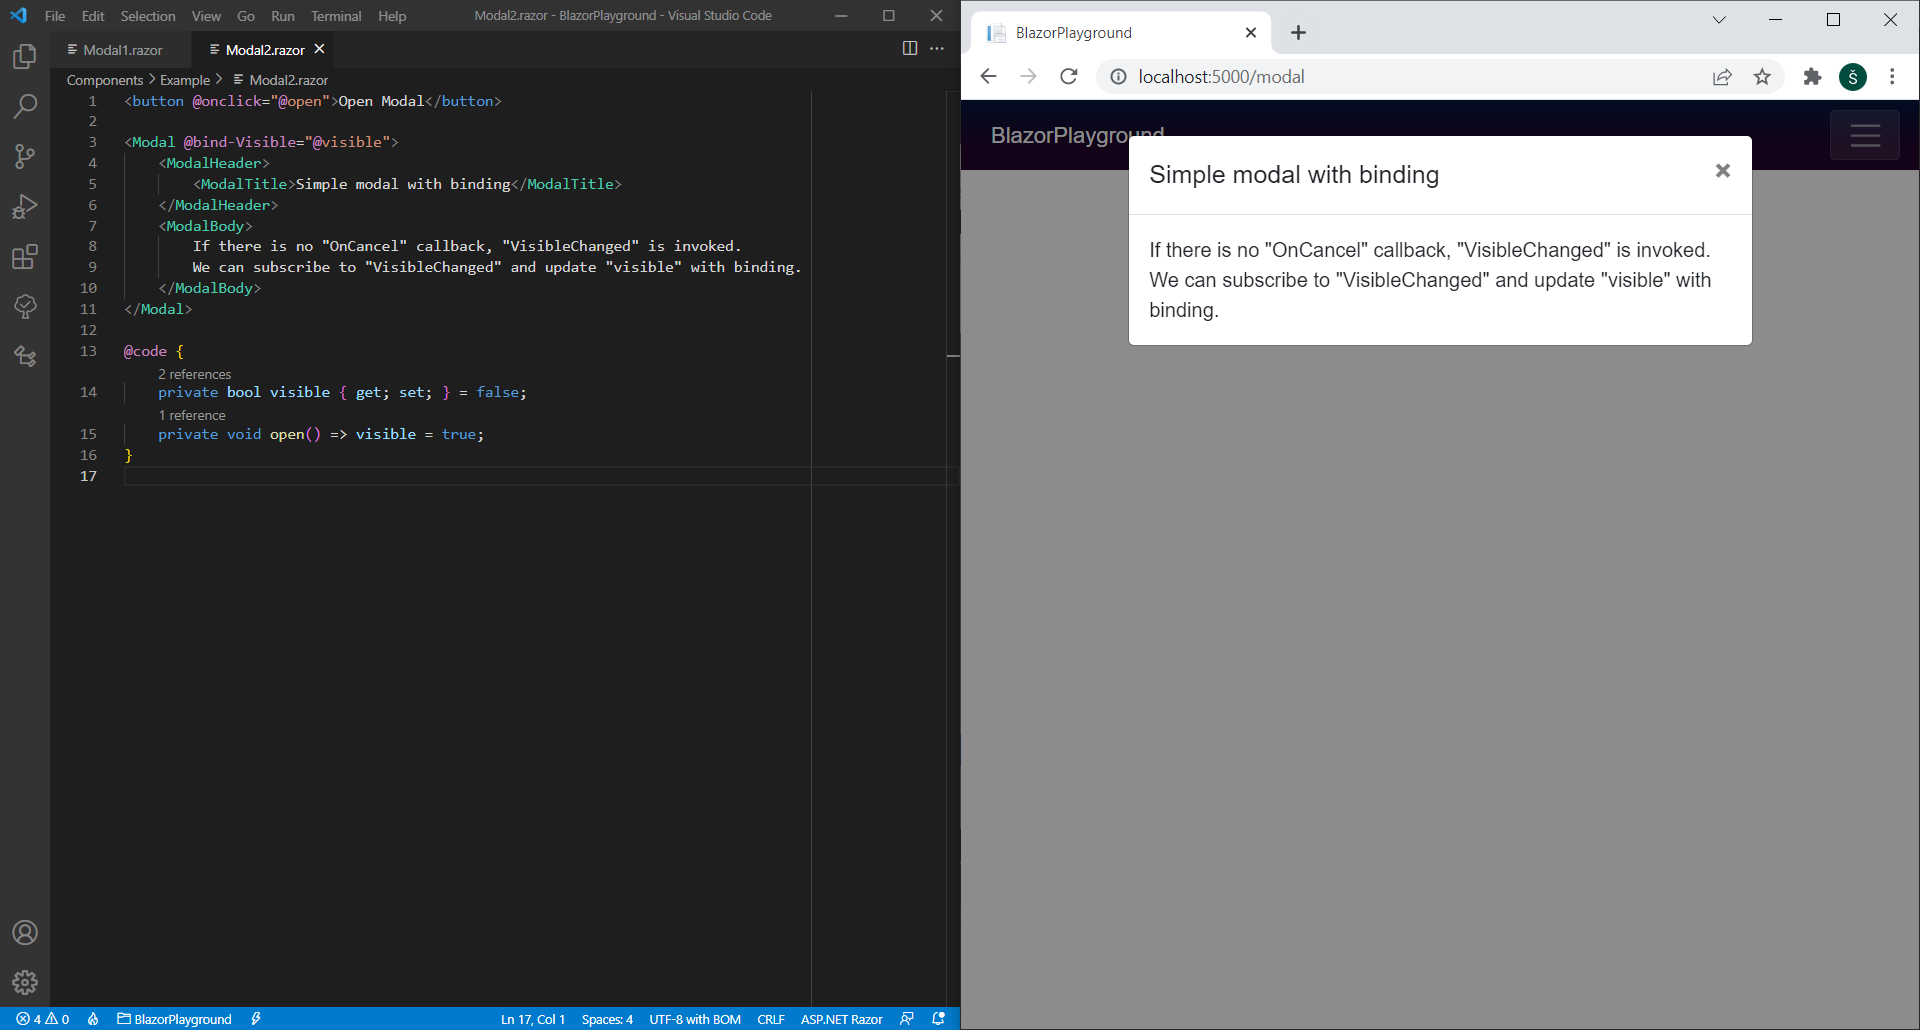Open the Extensions view
The image size is (1920, 1030).
pos(25,257)
